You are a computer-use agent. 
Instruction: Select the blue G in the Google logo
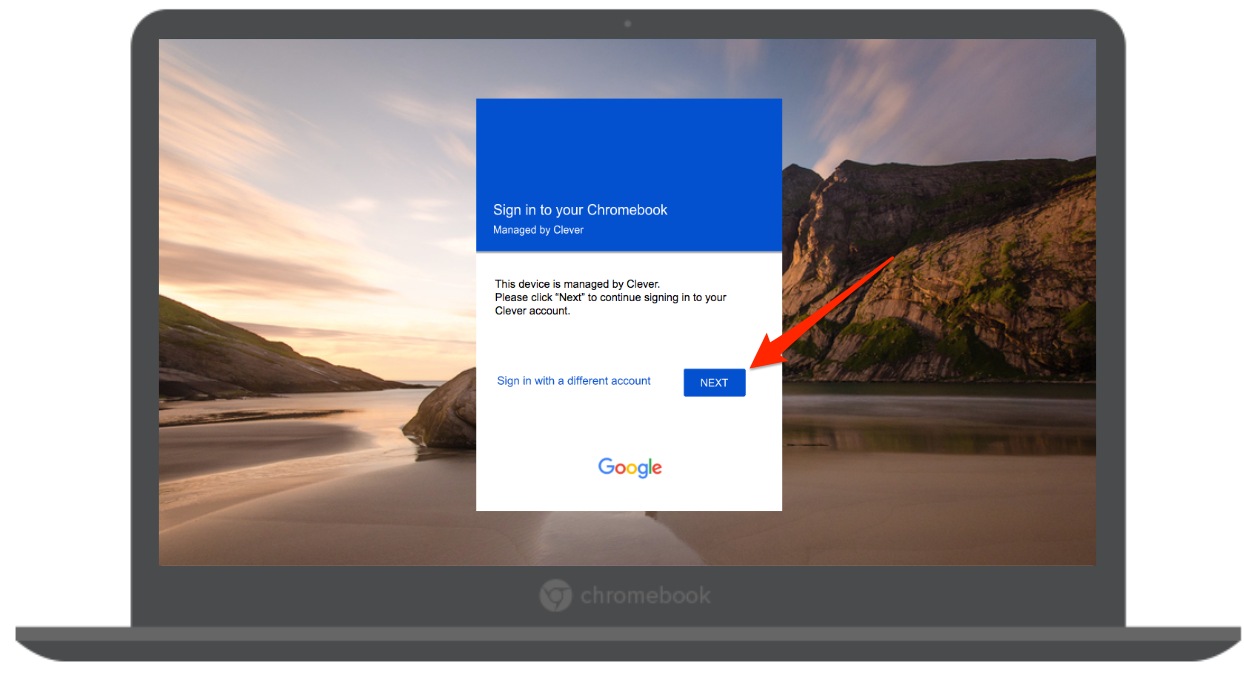606,466
